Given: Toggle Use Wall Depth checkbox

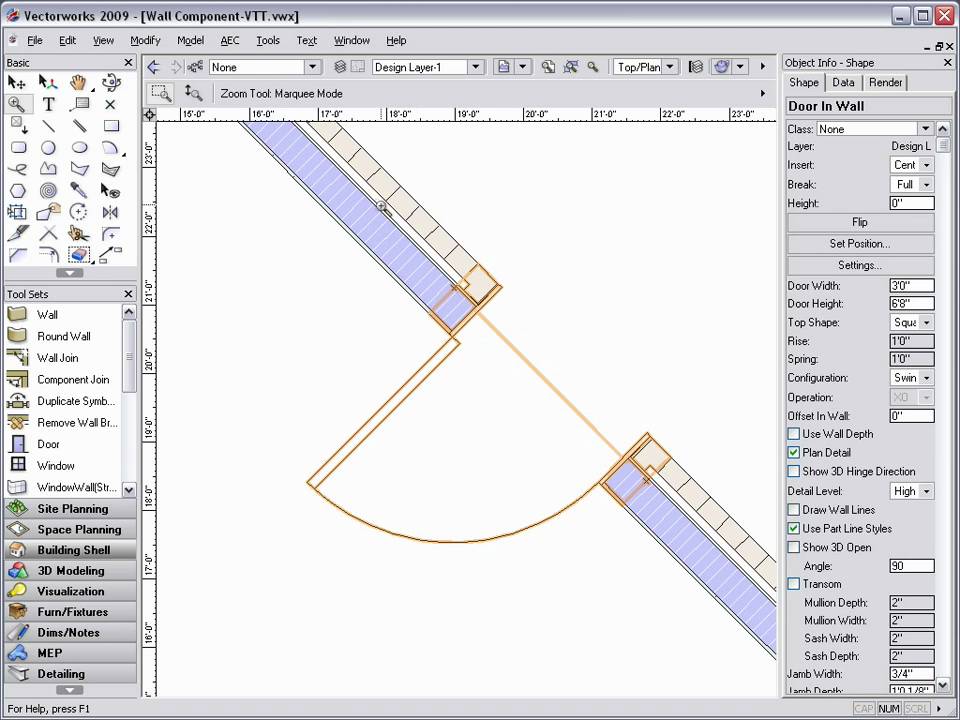Looking at the screenshot, I should (793, 433).
